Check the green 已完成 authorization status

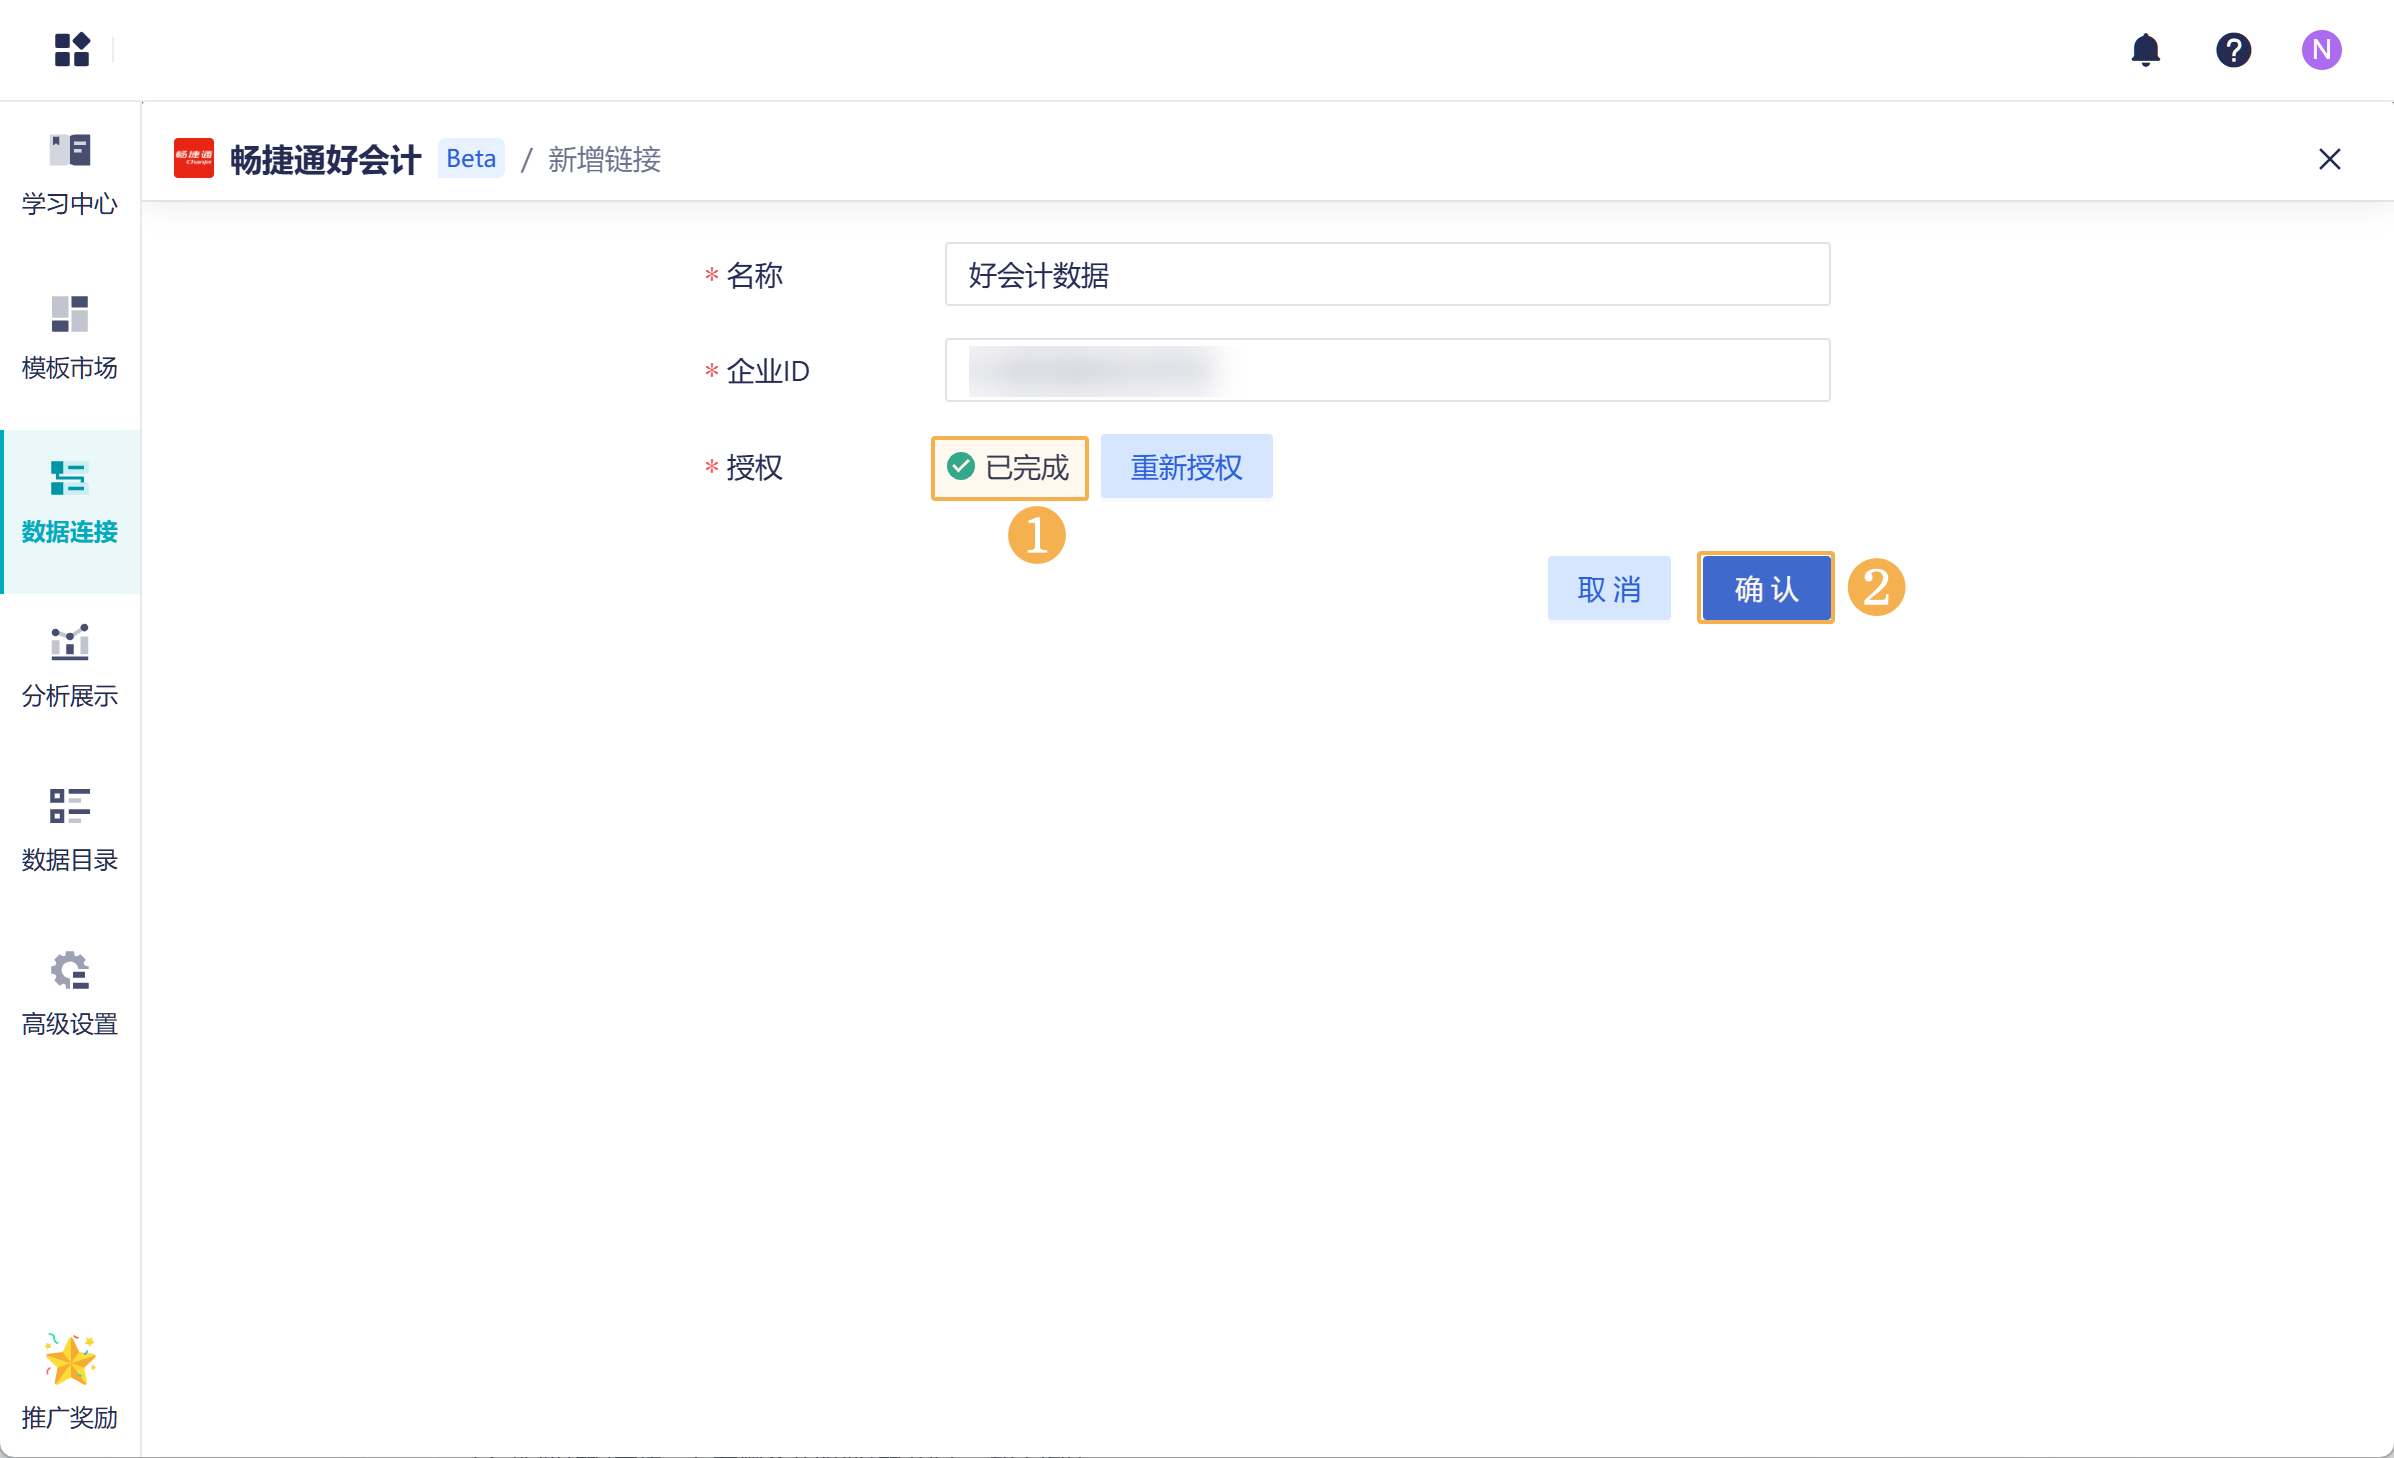pyautogui.click(x=1009, y=467)
